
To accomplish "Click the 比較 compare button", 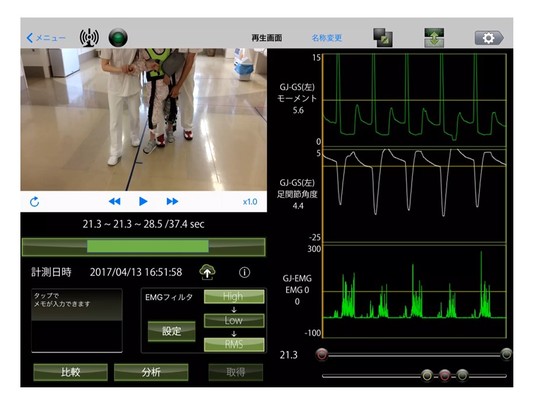I will point(70,372).
